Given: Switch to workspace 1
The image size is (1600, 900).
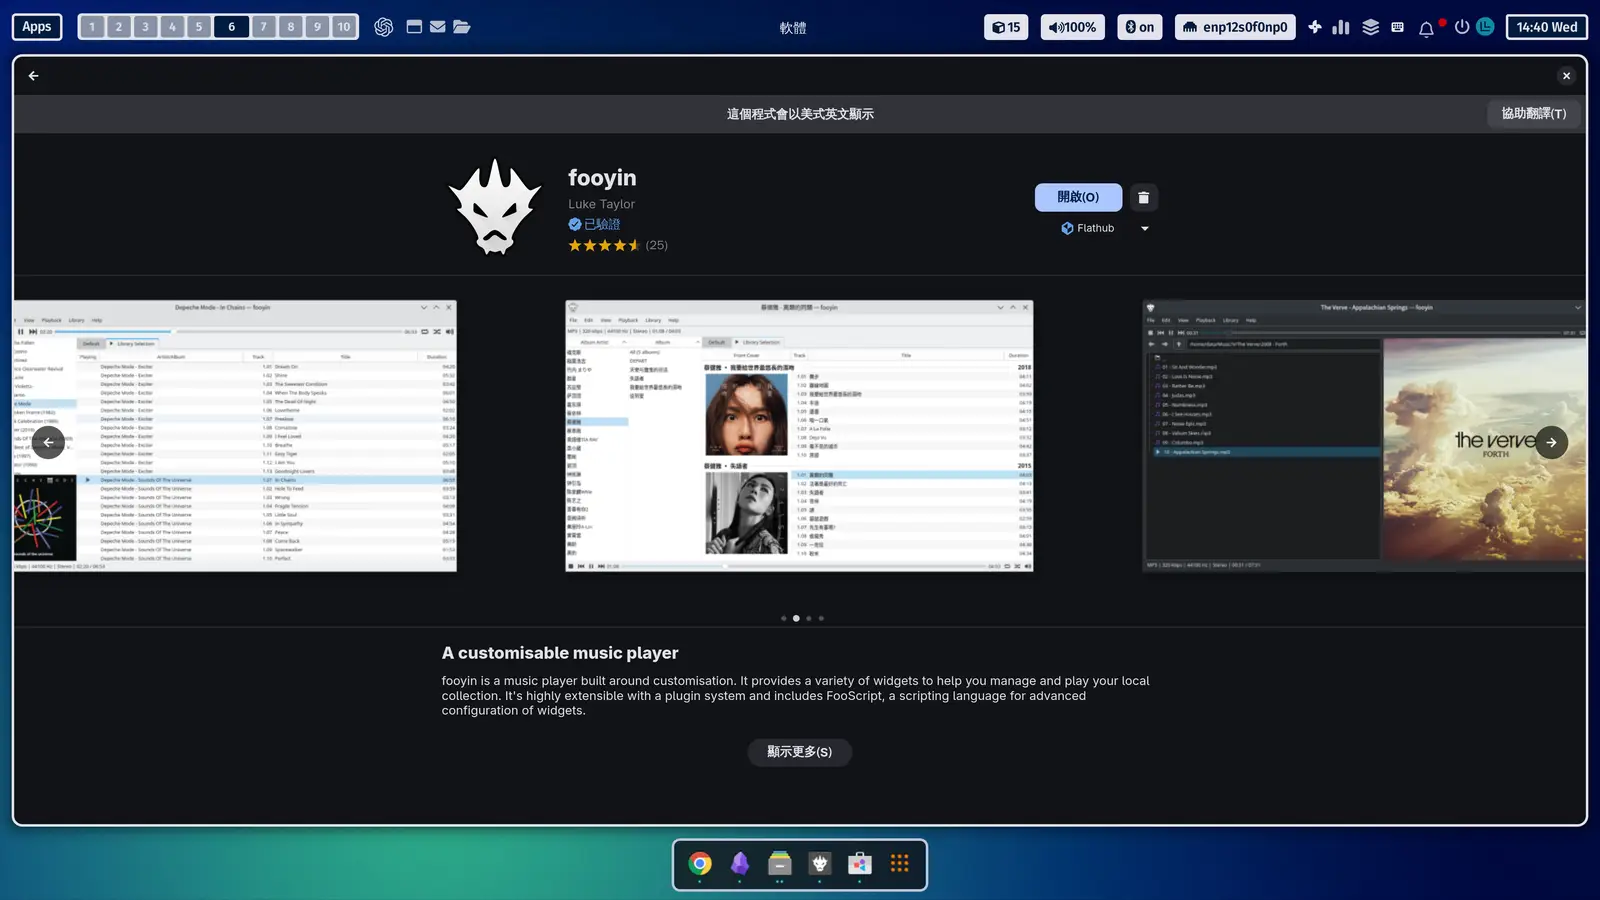Looking at the screenshot, I should (x=92, y=27).
